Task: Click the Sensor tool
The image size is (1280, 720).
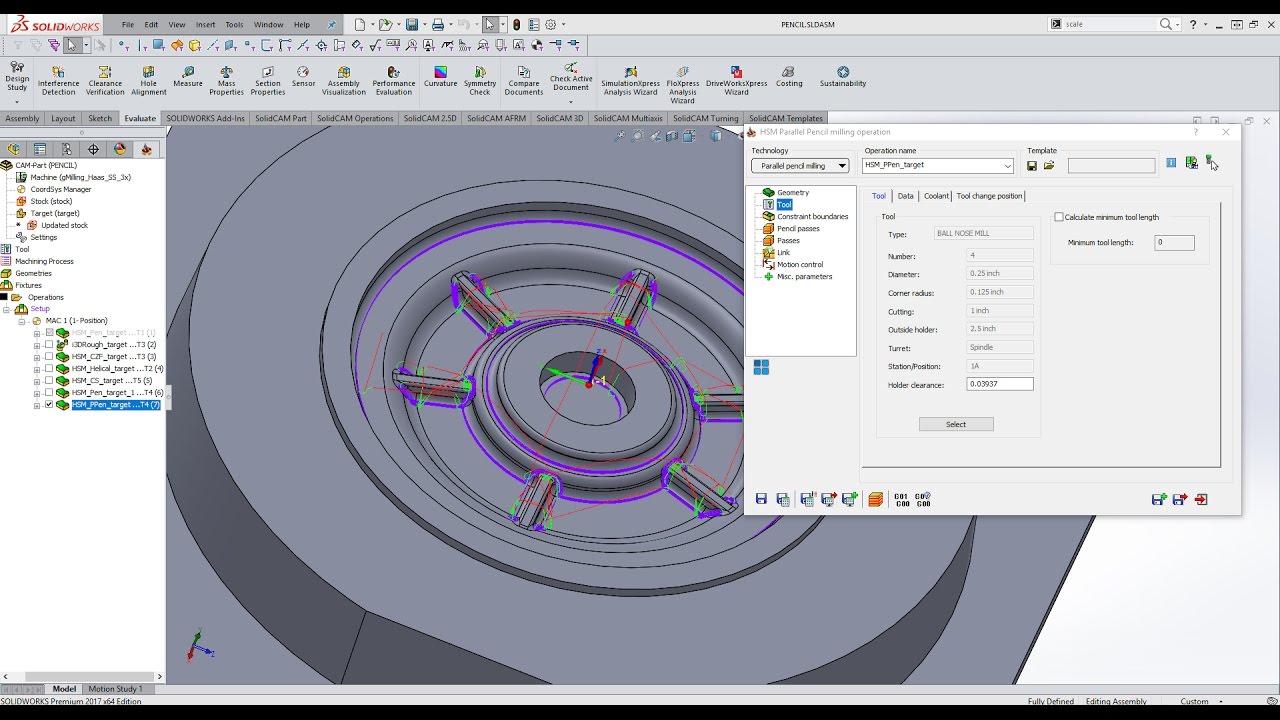Action: tap(303, 78)
